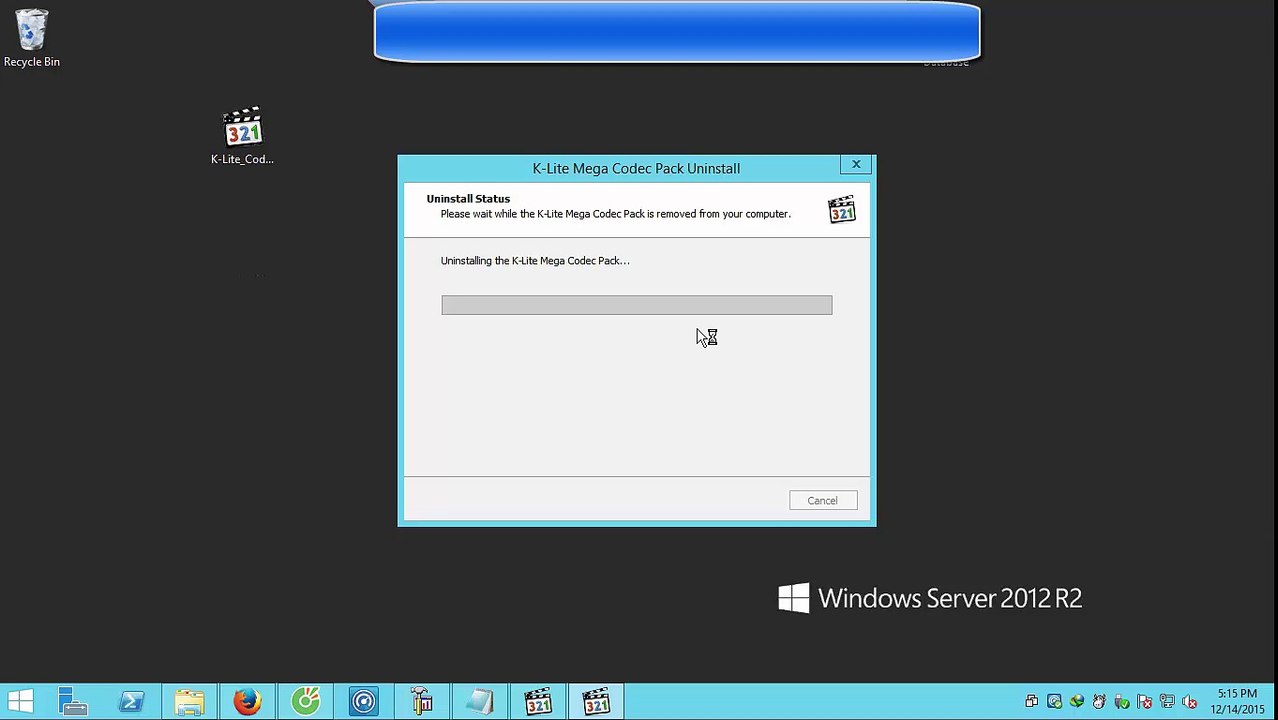Launch Firefox from the taskbar
The width and height of the screenshot is (1278, 720).
click(x=247, y=702)
